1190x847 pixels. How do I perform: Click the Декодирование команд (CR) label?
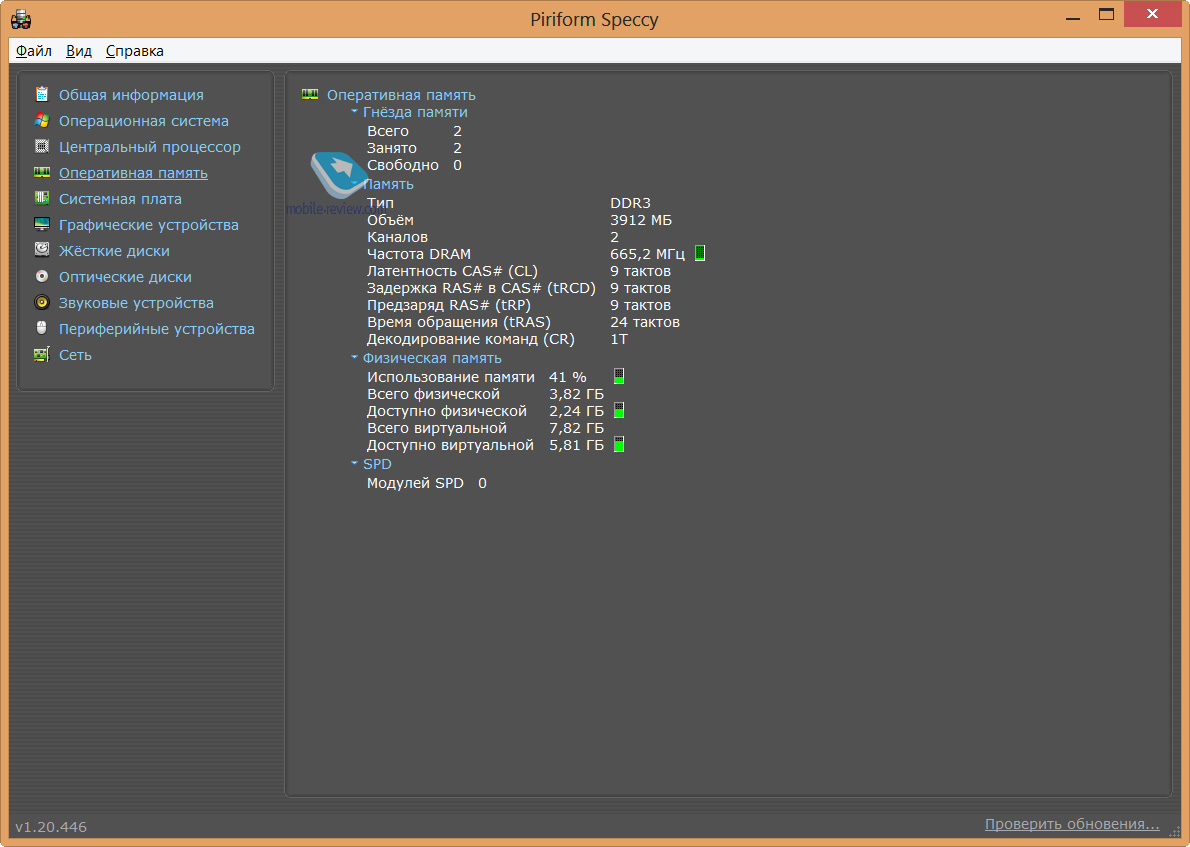coord(471,339)
